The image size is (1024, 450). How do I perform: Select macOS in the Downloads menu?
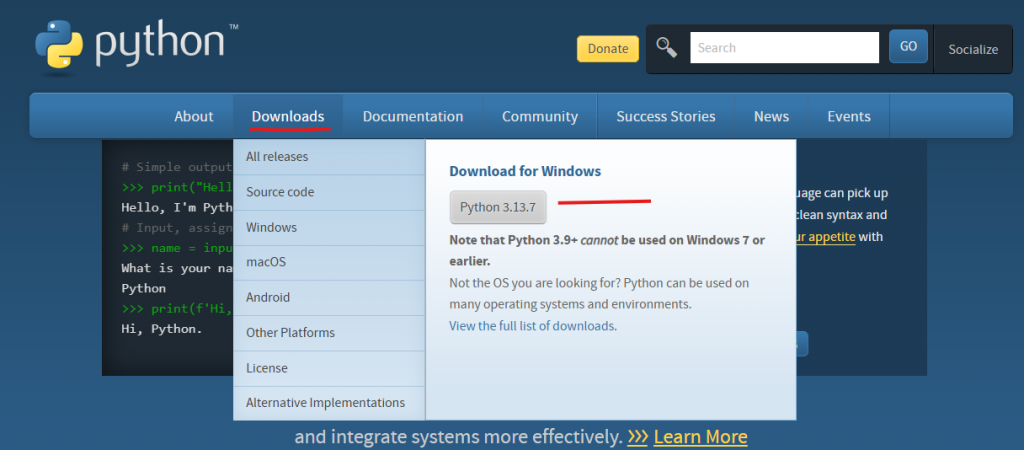coord(266,262)
